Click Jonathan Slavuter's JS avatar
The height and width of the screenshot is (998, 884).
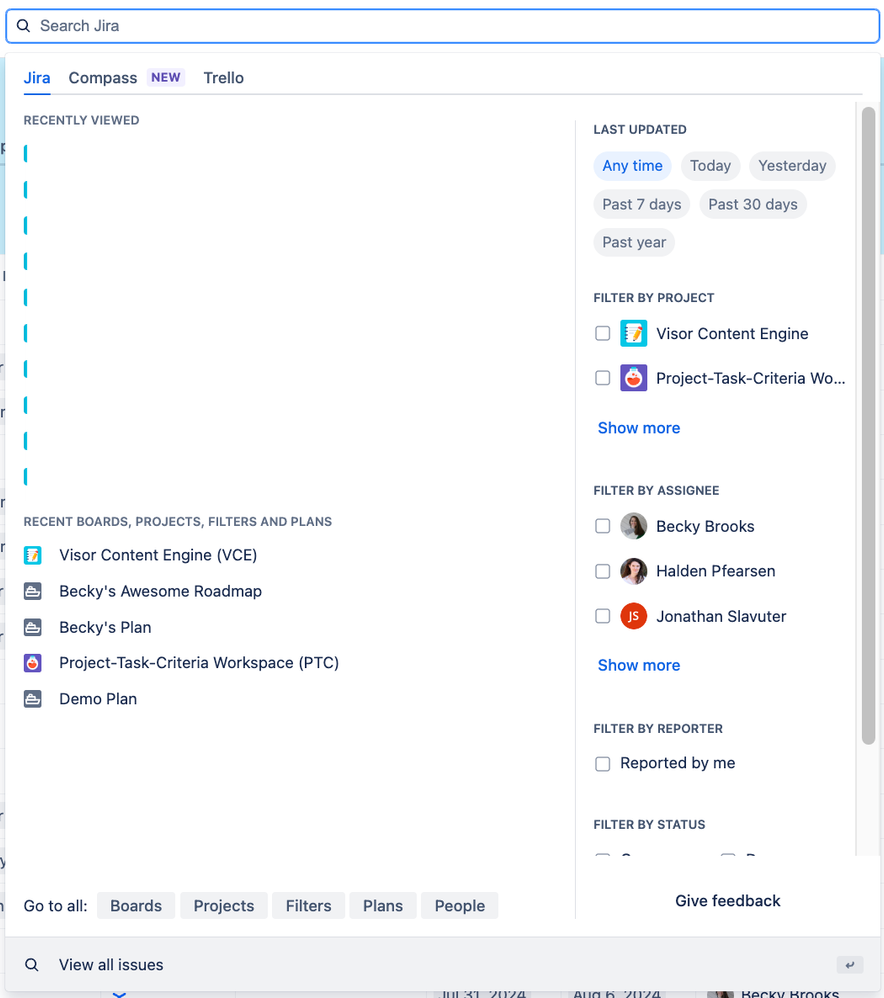pos(633,616)
